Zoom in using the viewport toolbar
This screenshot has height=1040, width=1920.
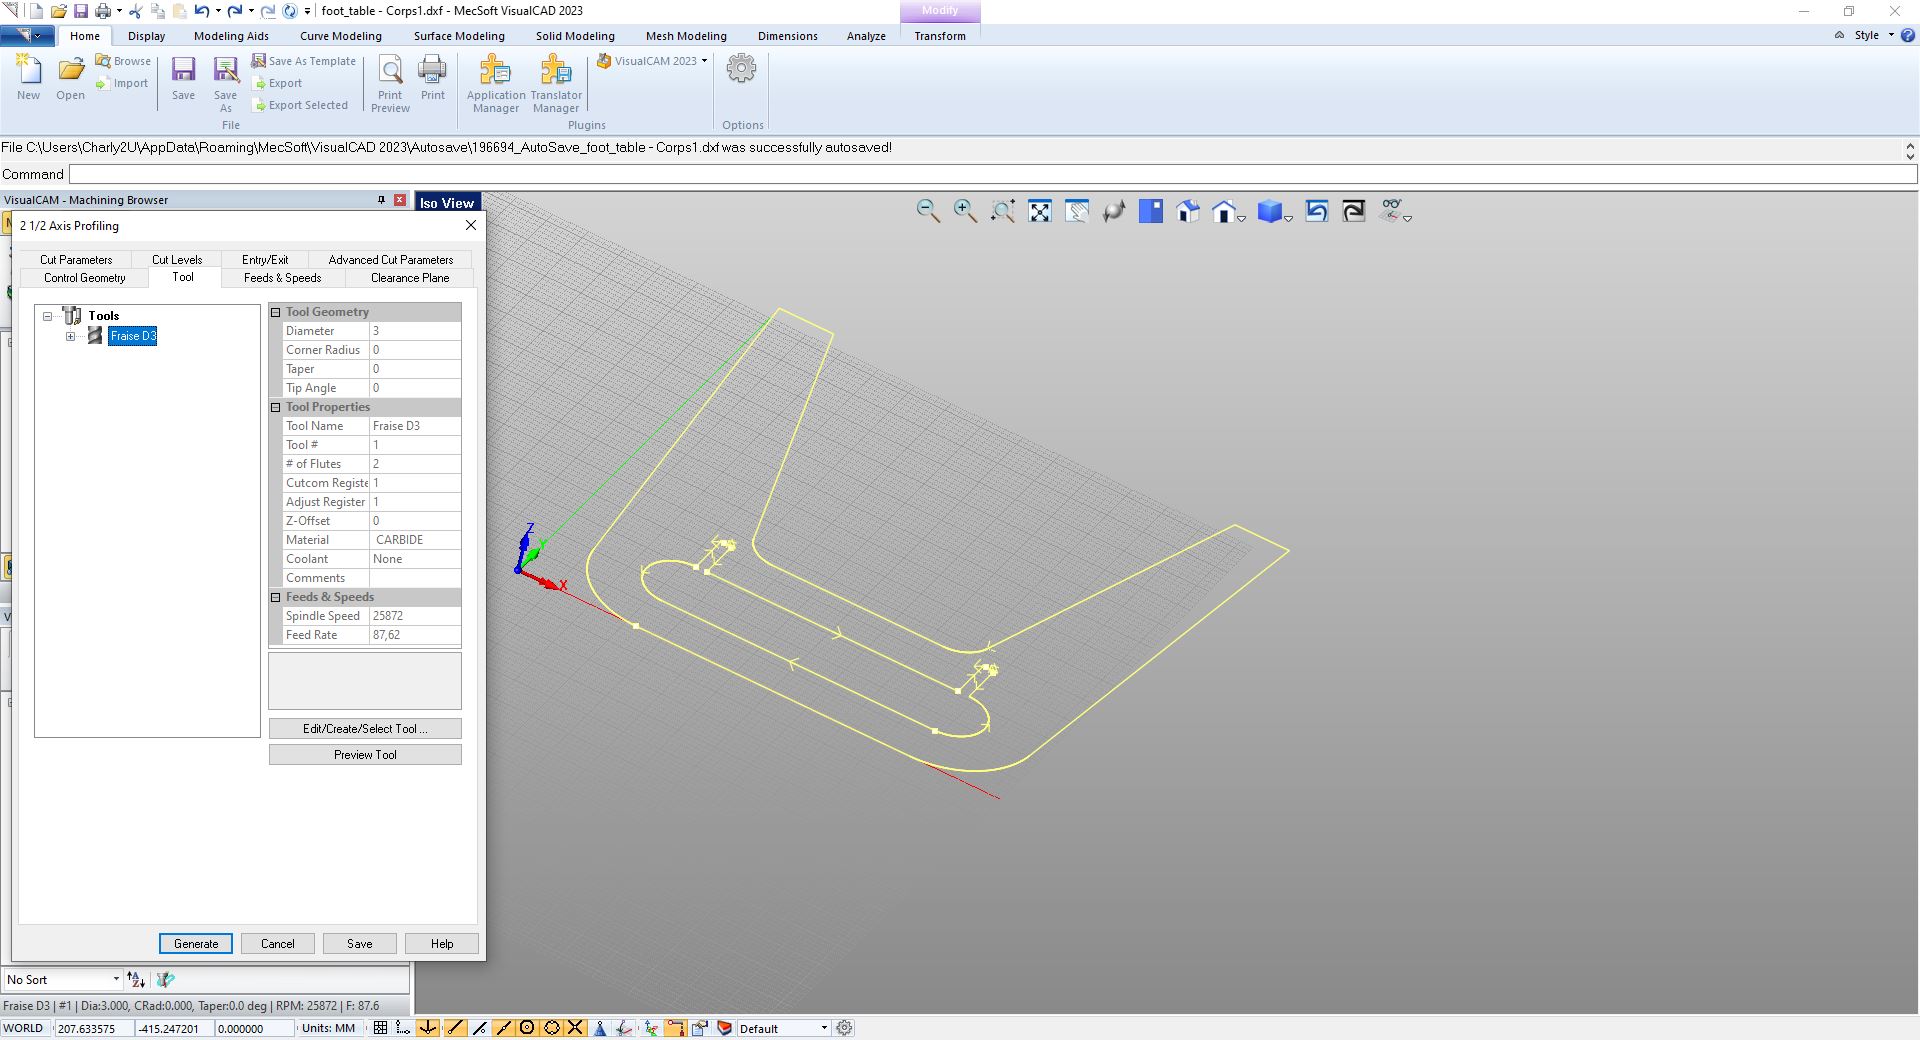(x=965, y=211)
